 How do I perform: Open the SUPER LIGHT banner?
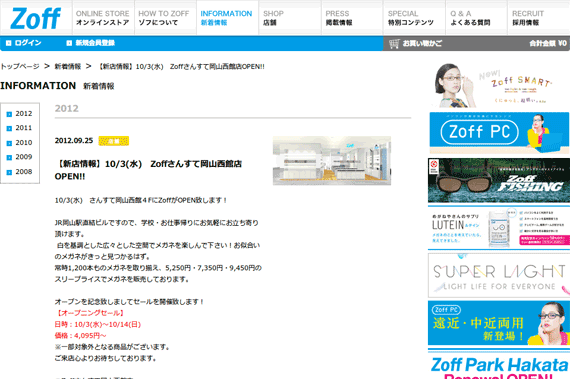499,276
